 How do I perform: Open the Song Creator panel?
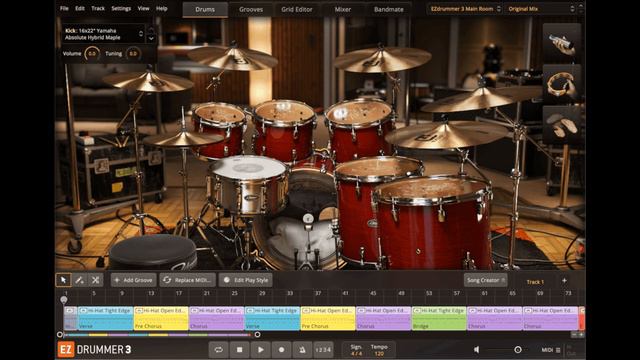485,280
